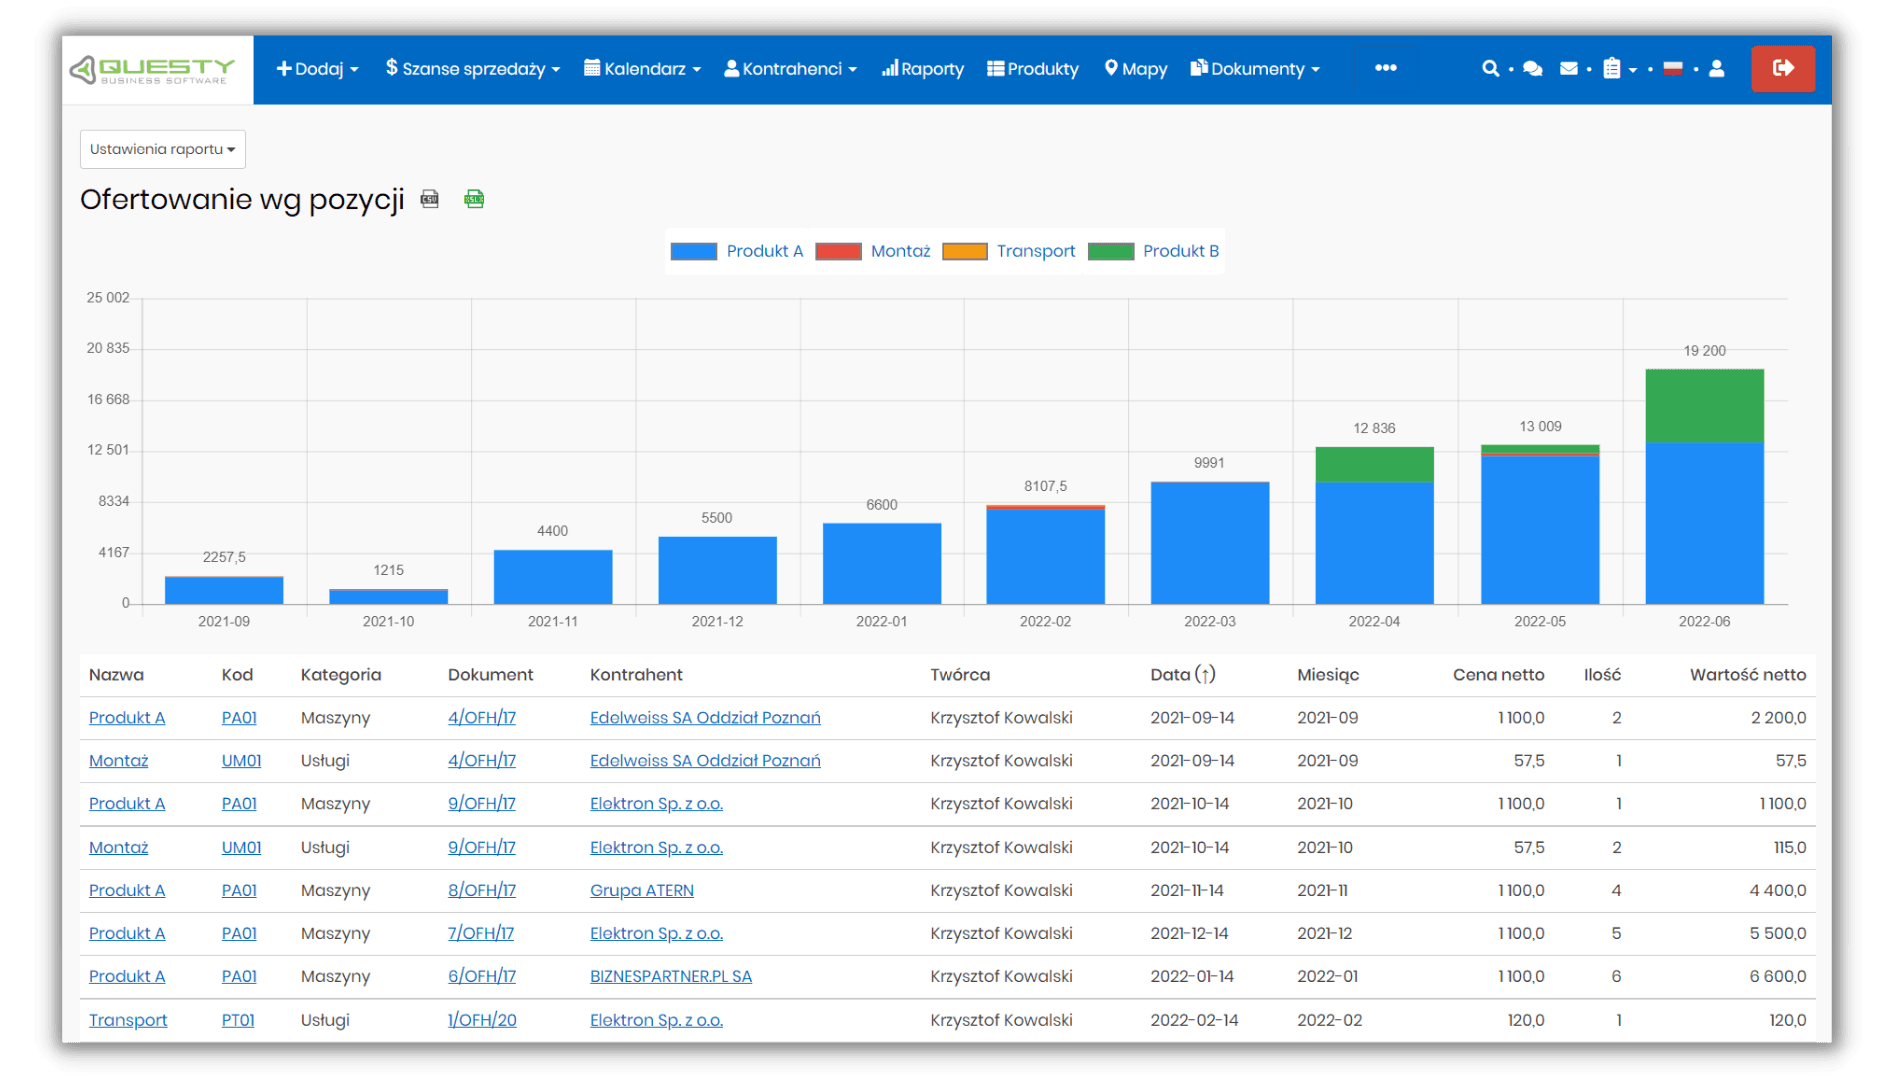Open 9/OFH/17 link in Produkt A row
The image size is (1896, 1079).
click(x=482, y=804)
